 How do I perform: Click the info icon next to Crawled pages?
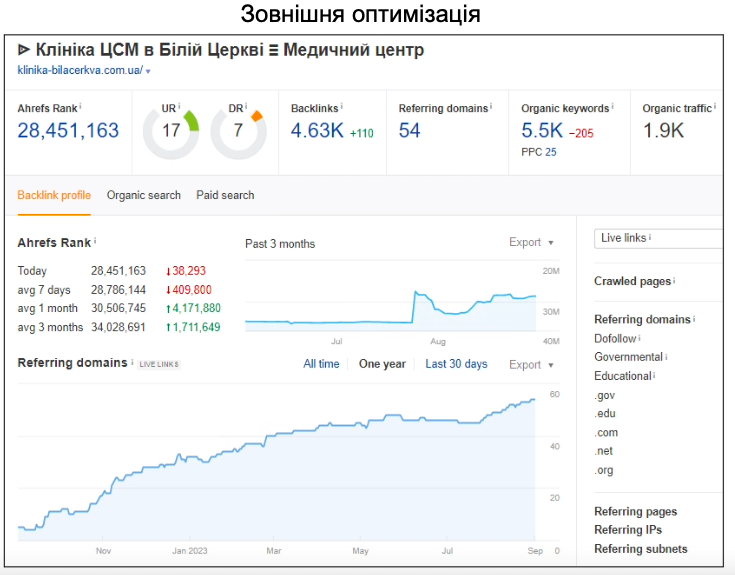(674, 280)
